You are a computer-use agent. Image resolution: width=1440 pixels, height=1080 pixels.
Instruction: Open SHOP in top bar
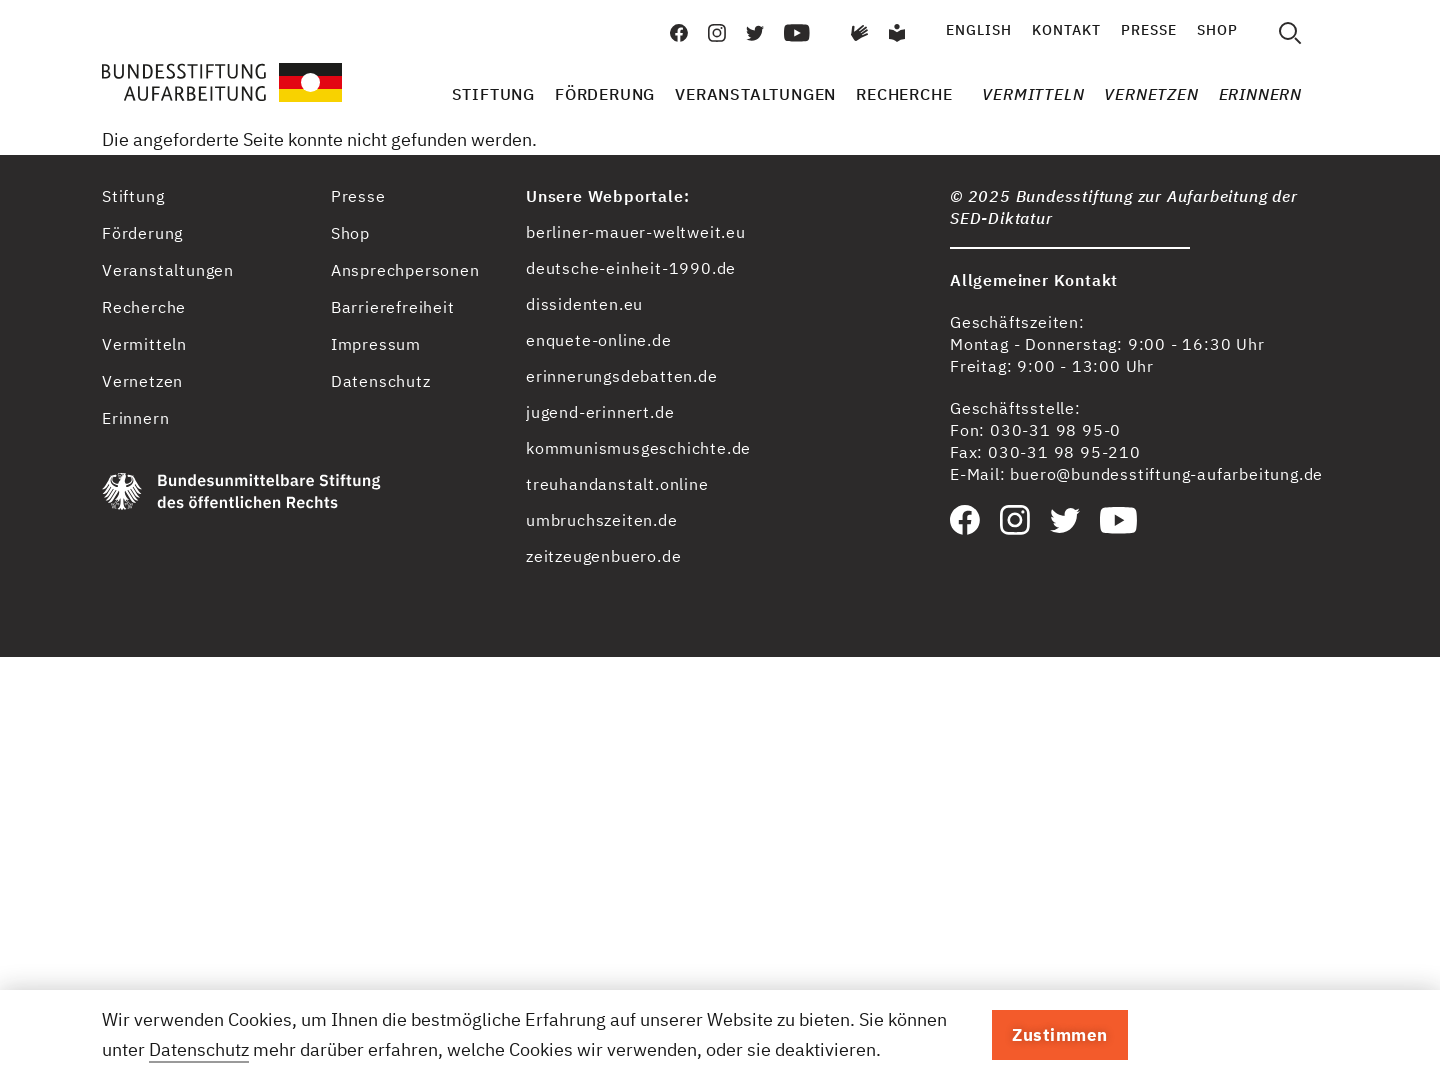pyautogui.click(x=1217, y=30)
